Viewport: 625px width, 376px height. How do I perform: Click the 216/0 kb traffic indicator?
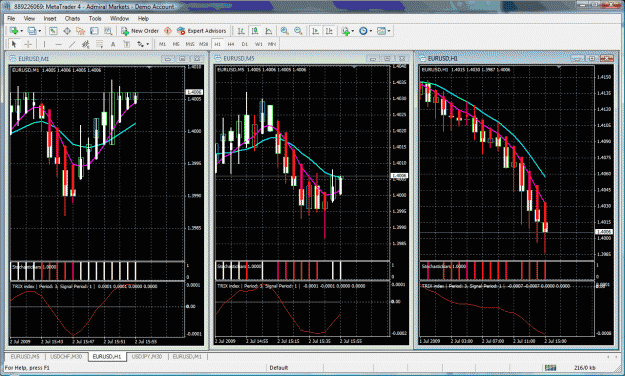(585, 368)
